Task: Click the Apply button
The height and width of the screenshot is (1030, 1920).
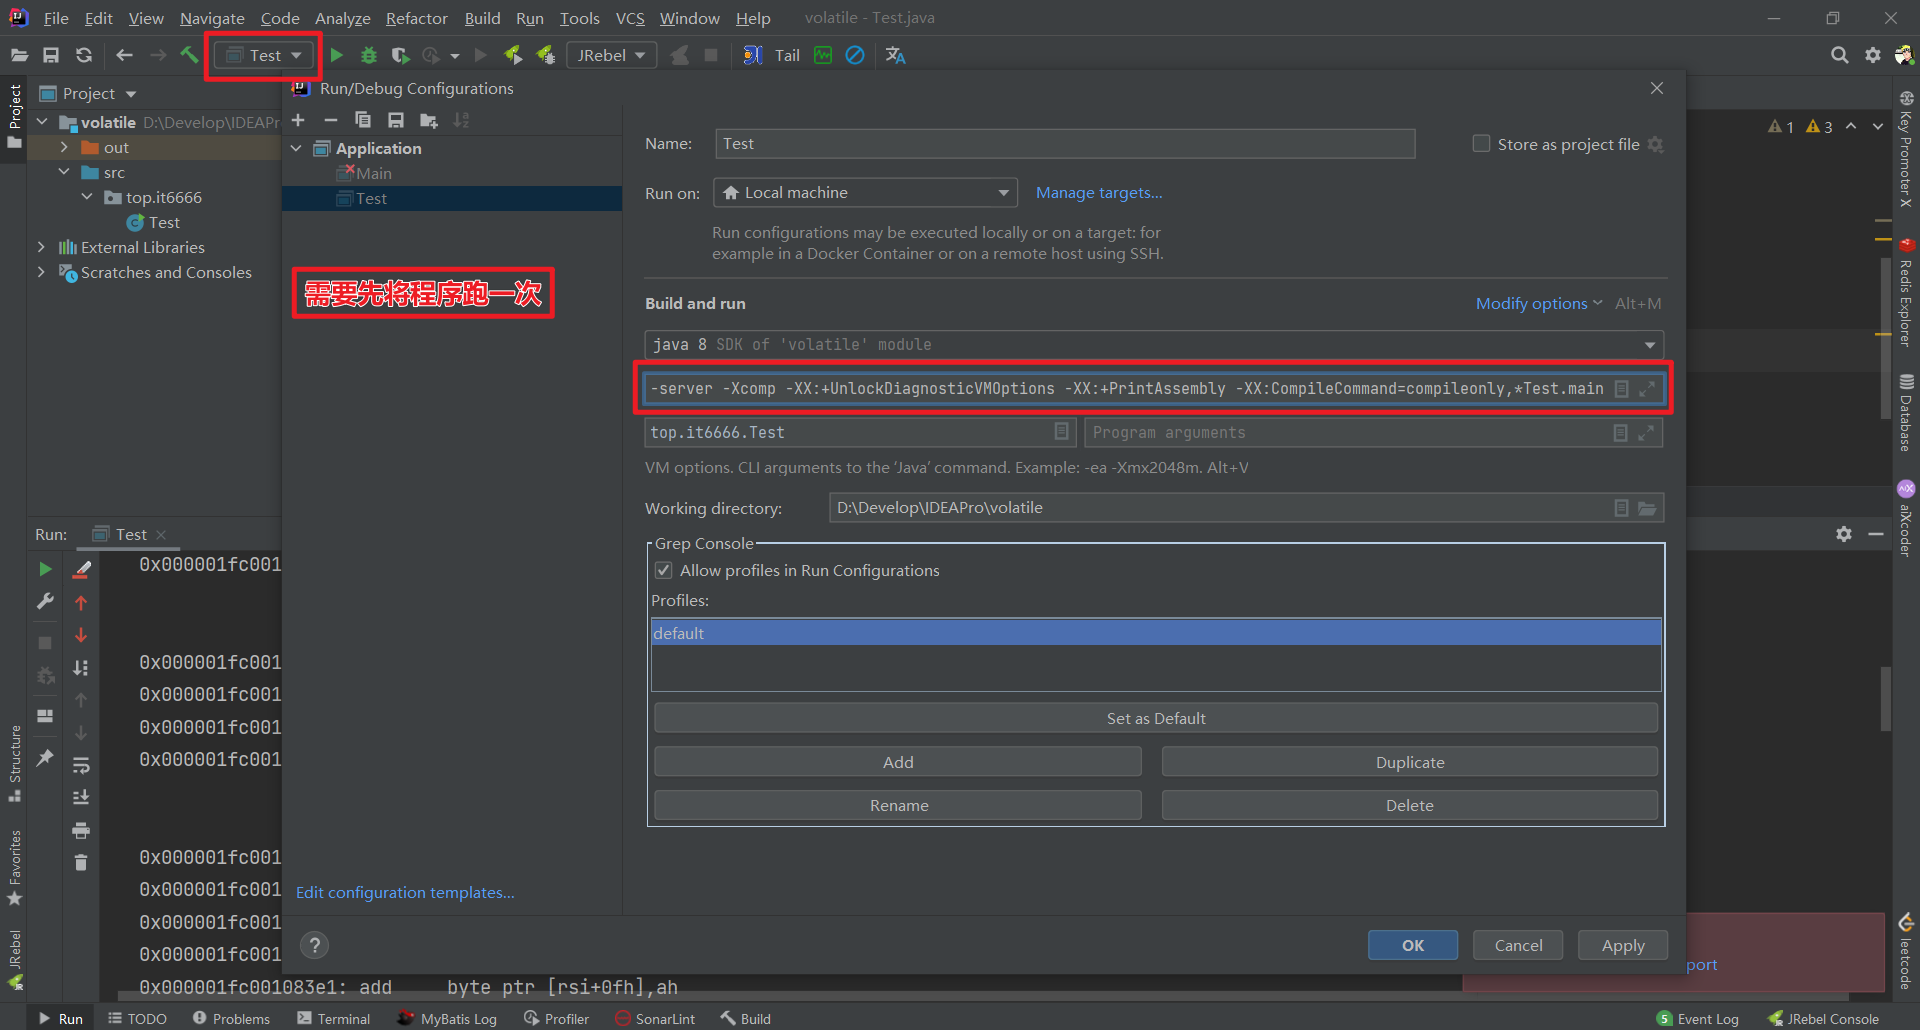Action: tap(1622, 945)
